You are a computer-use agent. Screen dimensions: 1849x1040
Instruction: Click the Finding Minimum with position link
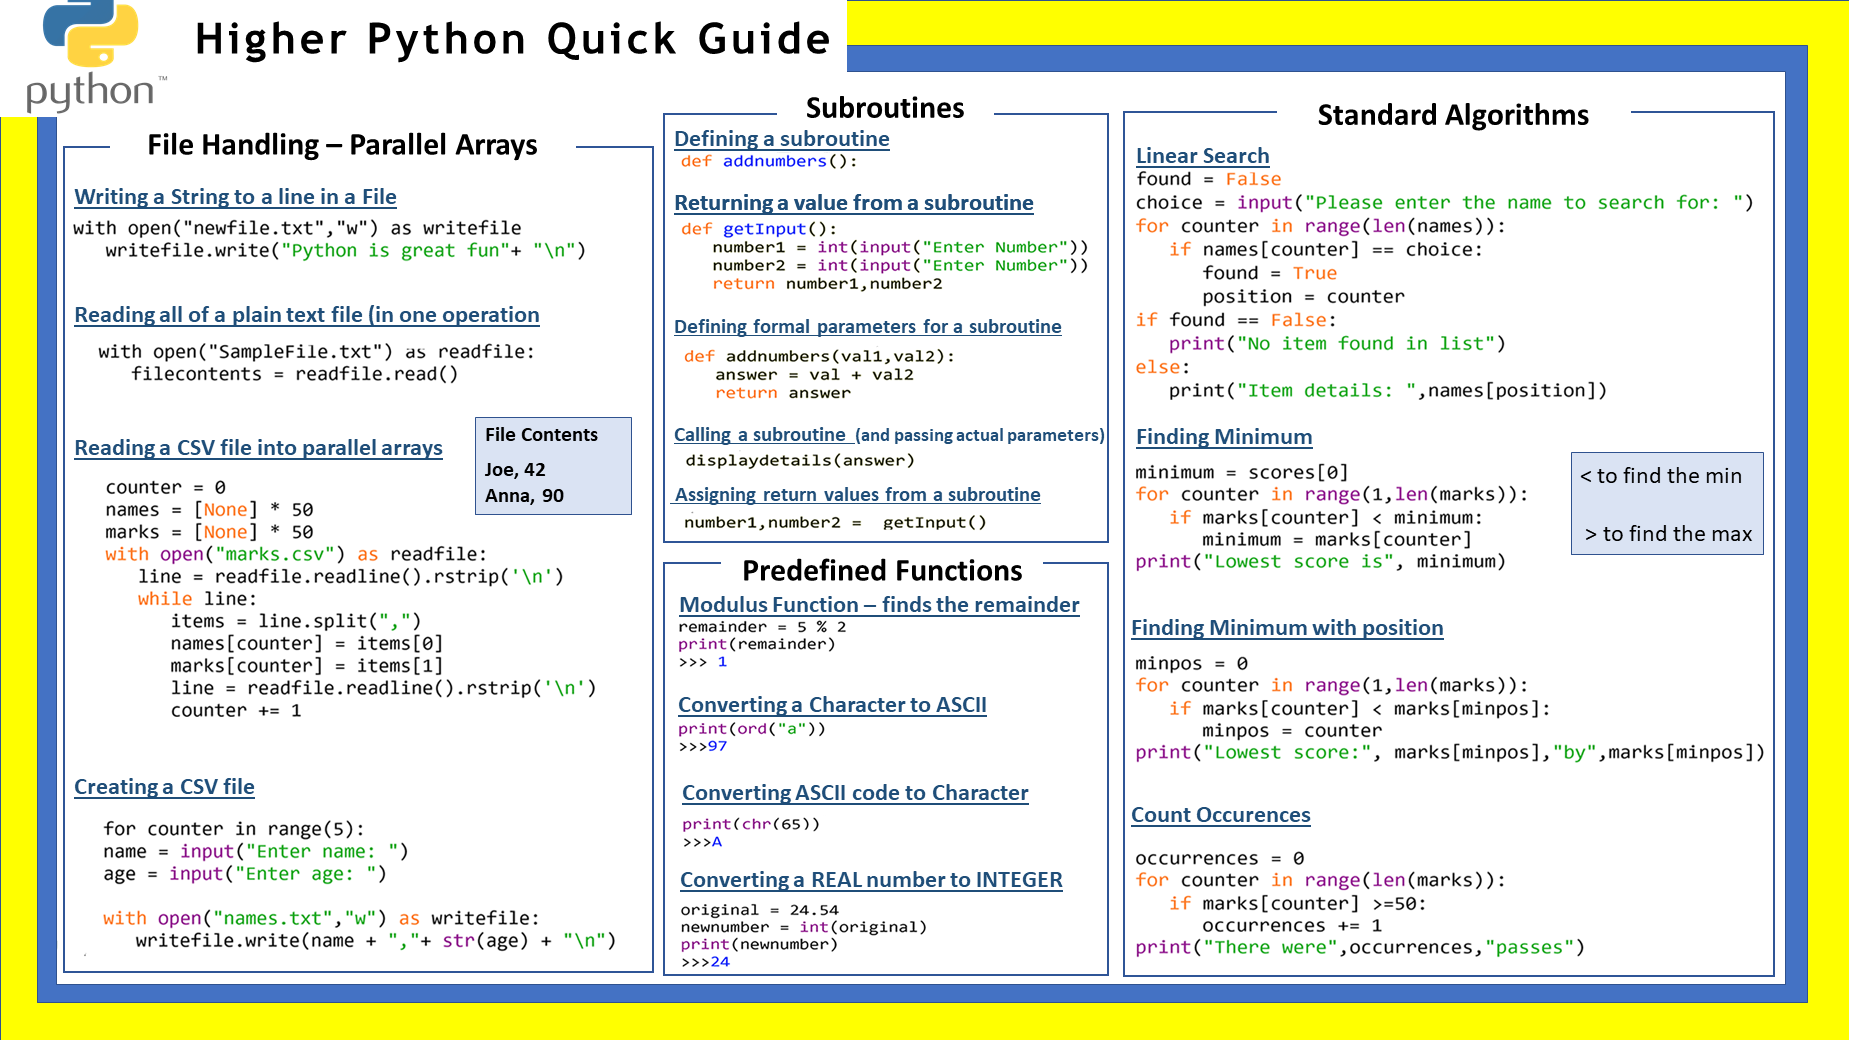pyautogui.click(x=1287, y=628)
